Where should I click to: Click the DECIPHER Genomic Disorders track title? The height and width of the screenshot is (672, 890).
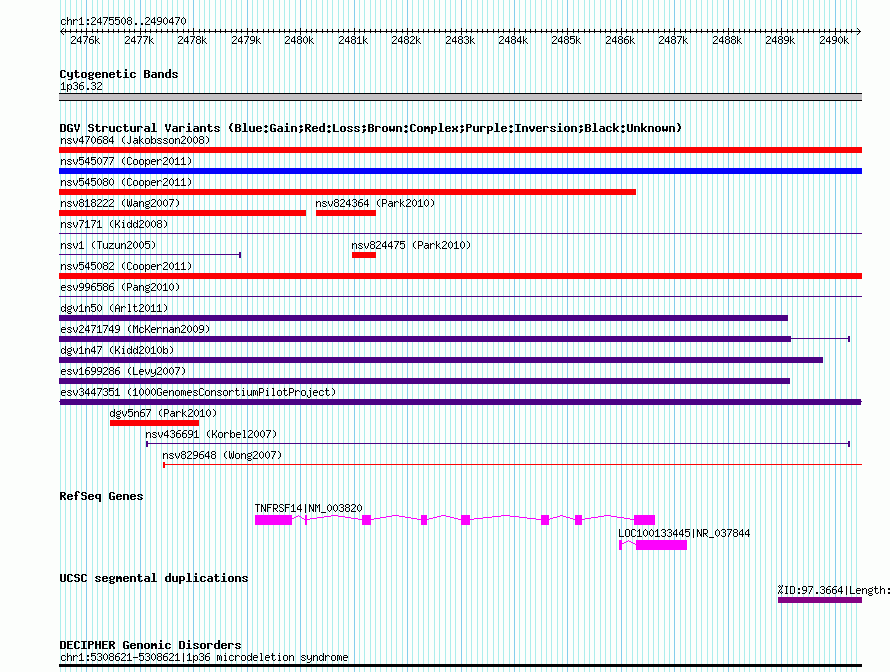point(150,645)
